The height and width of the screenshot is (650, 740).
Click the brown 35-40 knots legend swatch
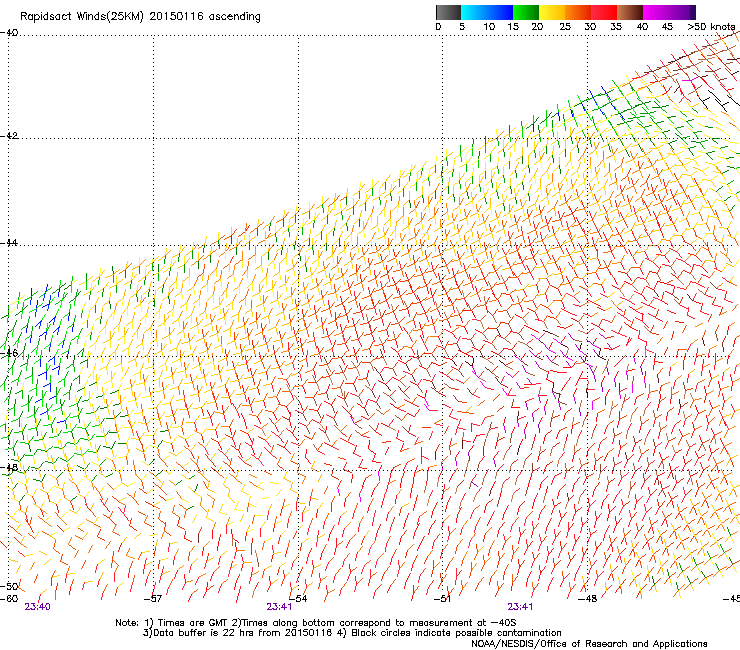(x=630, y=12)
